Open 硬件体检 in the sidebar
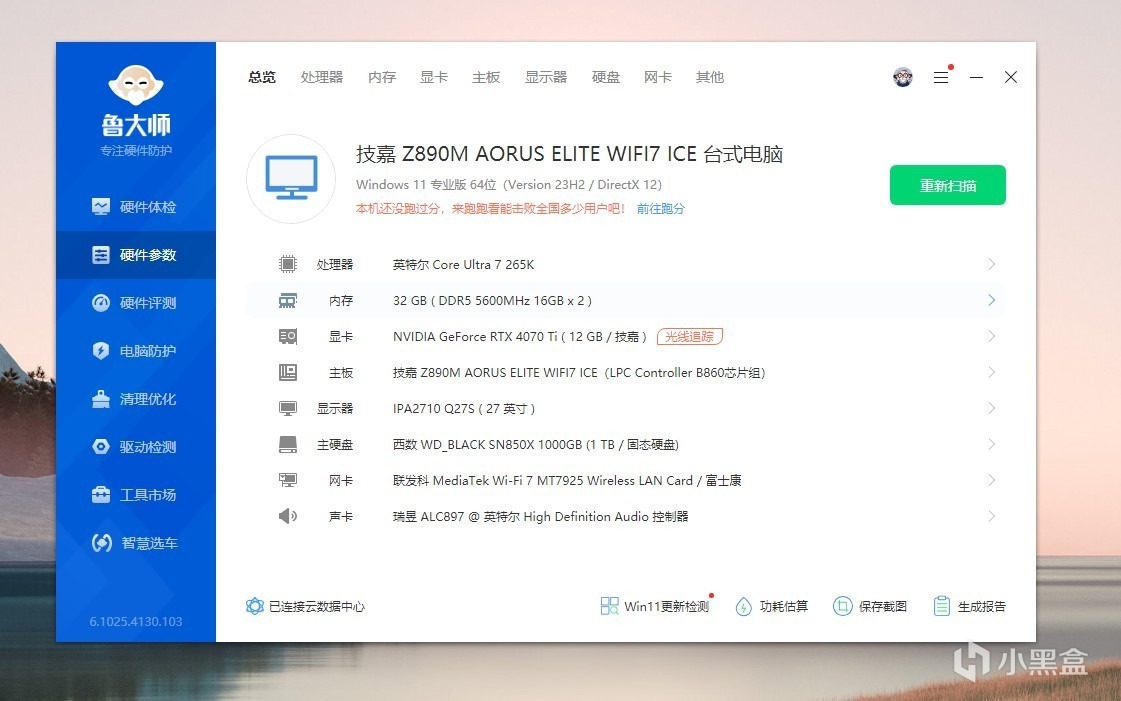 (135, 207)
